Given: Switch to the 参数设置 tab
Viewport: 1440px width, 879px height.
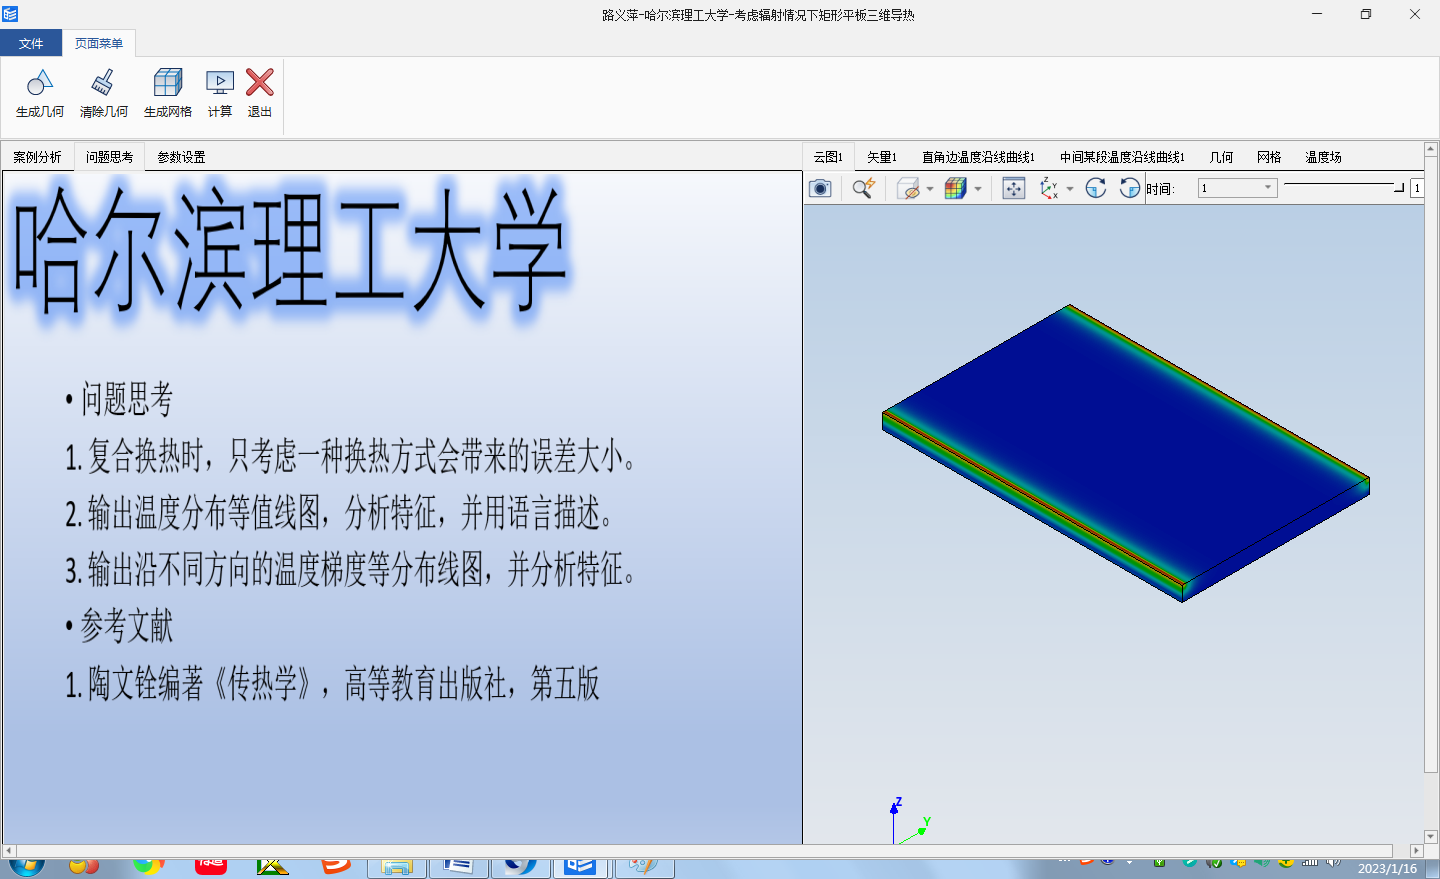Looking at the screenshot, I should point(181,157).
